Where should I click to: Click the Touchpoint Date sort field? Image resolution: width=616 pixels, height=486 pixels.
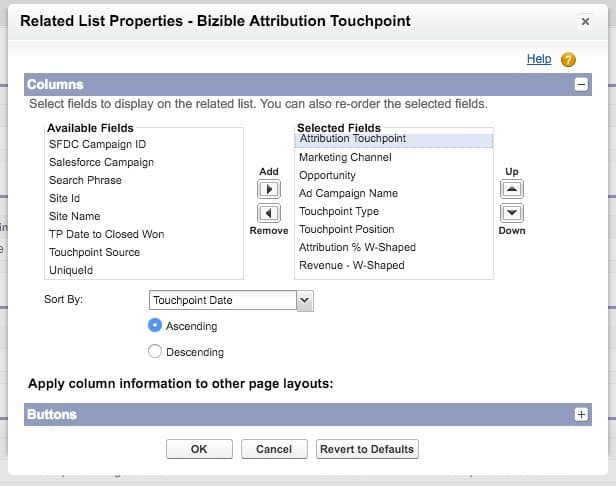(x=223, y=300)
